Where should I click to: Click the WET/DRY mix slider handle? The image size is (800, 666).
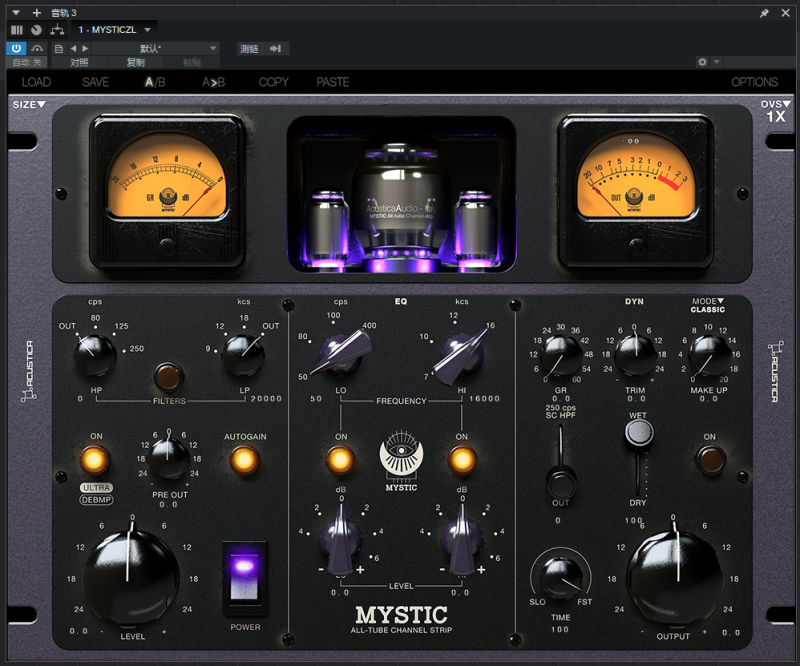tap(637, 433)
